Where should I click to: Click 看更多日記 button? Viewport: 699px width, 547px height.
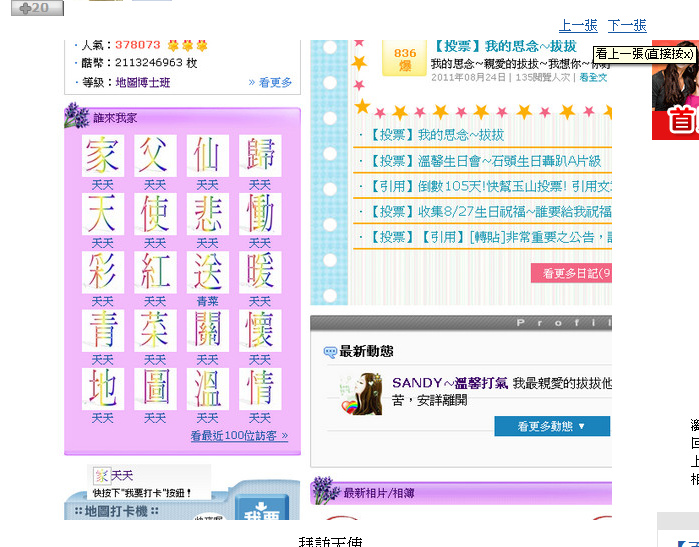click(x=571, y=273)
